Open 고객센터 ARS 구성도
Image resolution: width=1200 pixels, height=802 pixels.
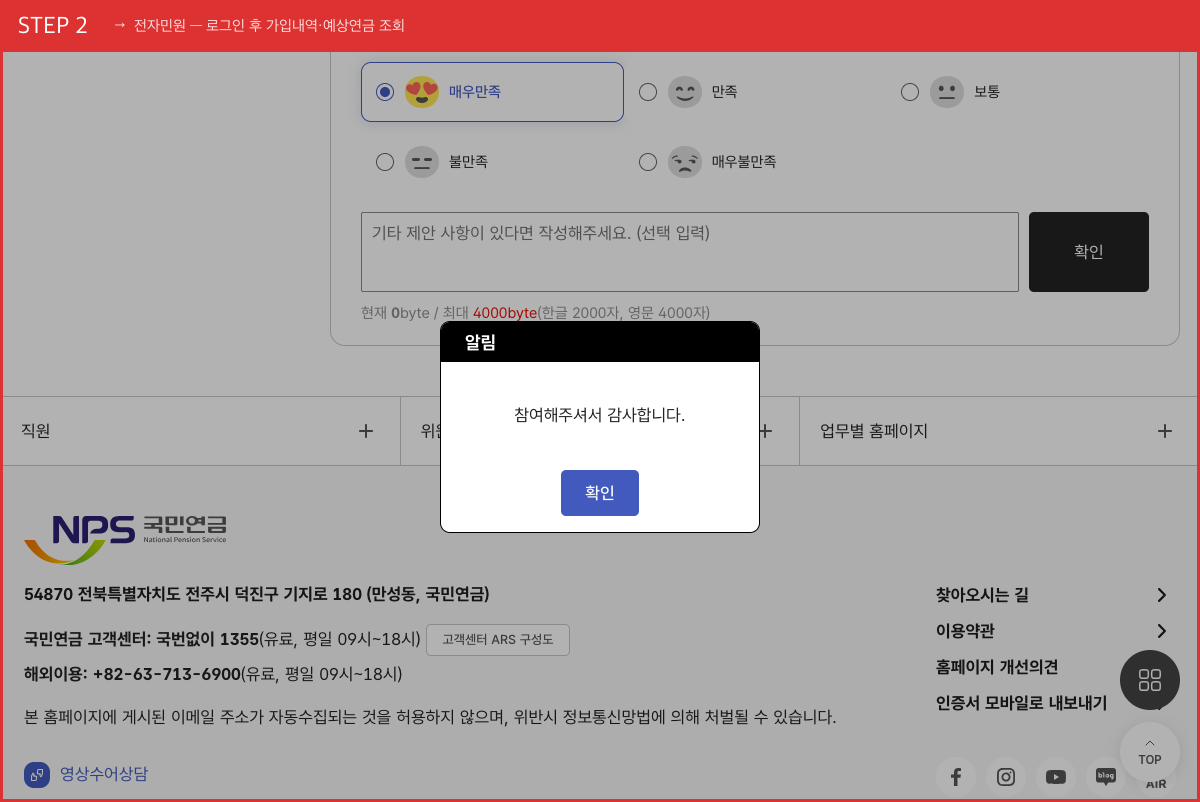pyautogui.click(x=498, y=640)
